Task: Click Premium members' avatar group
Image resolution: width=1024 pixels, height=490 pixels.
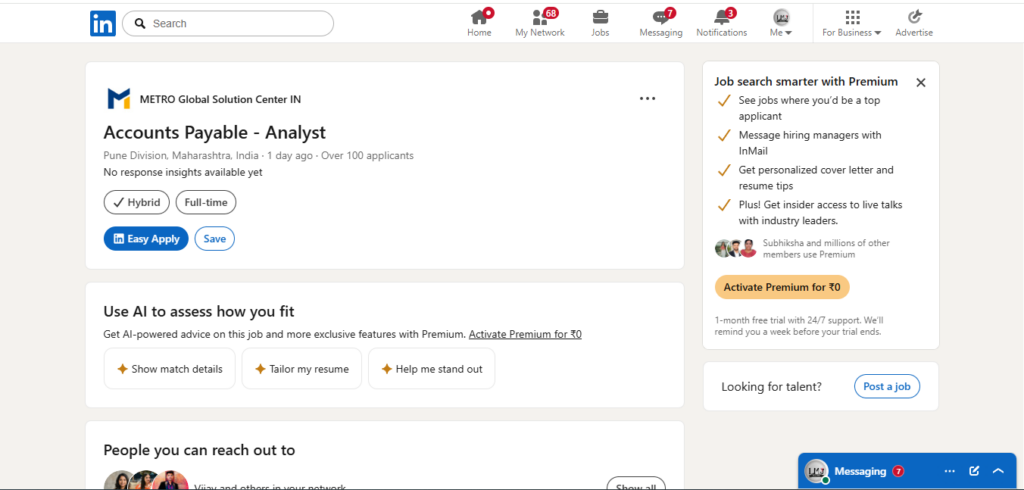Action: [736, 248]
